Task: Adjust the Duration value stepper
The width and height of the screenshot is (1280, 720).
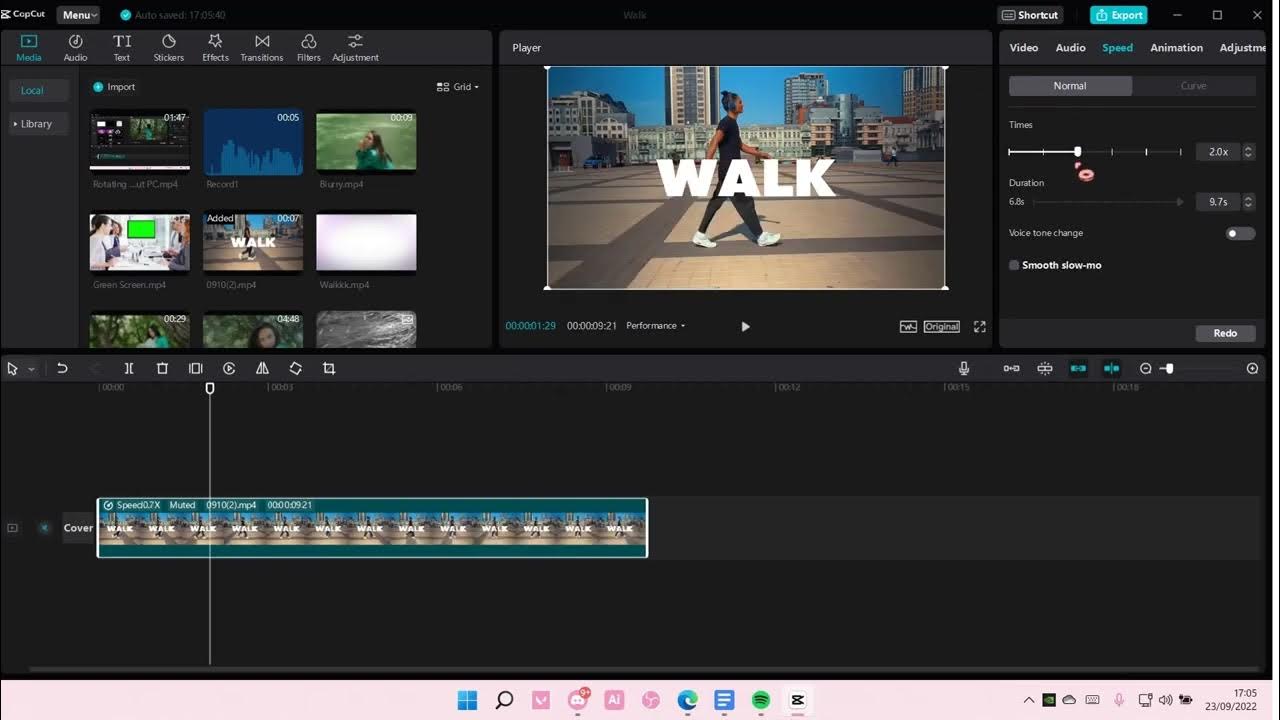Action: click(1248, 202)
